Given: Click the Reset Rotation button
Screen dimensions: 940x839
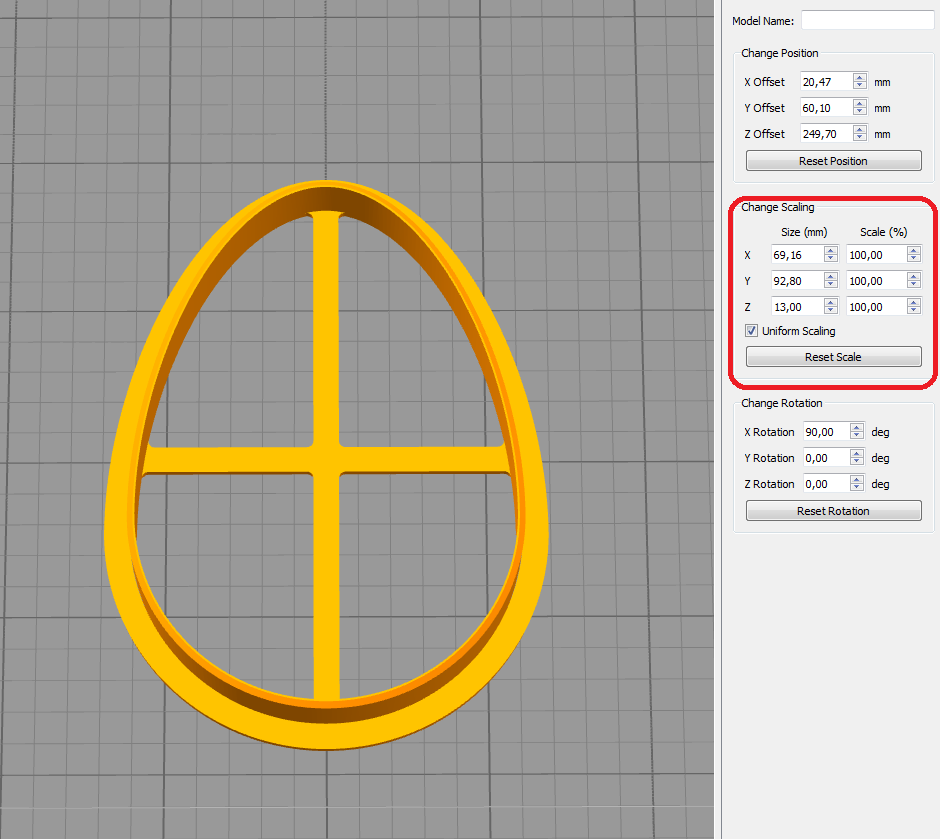Looking at the screenshot, I should (833, 511).
